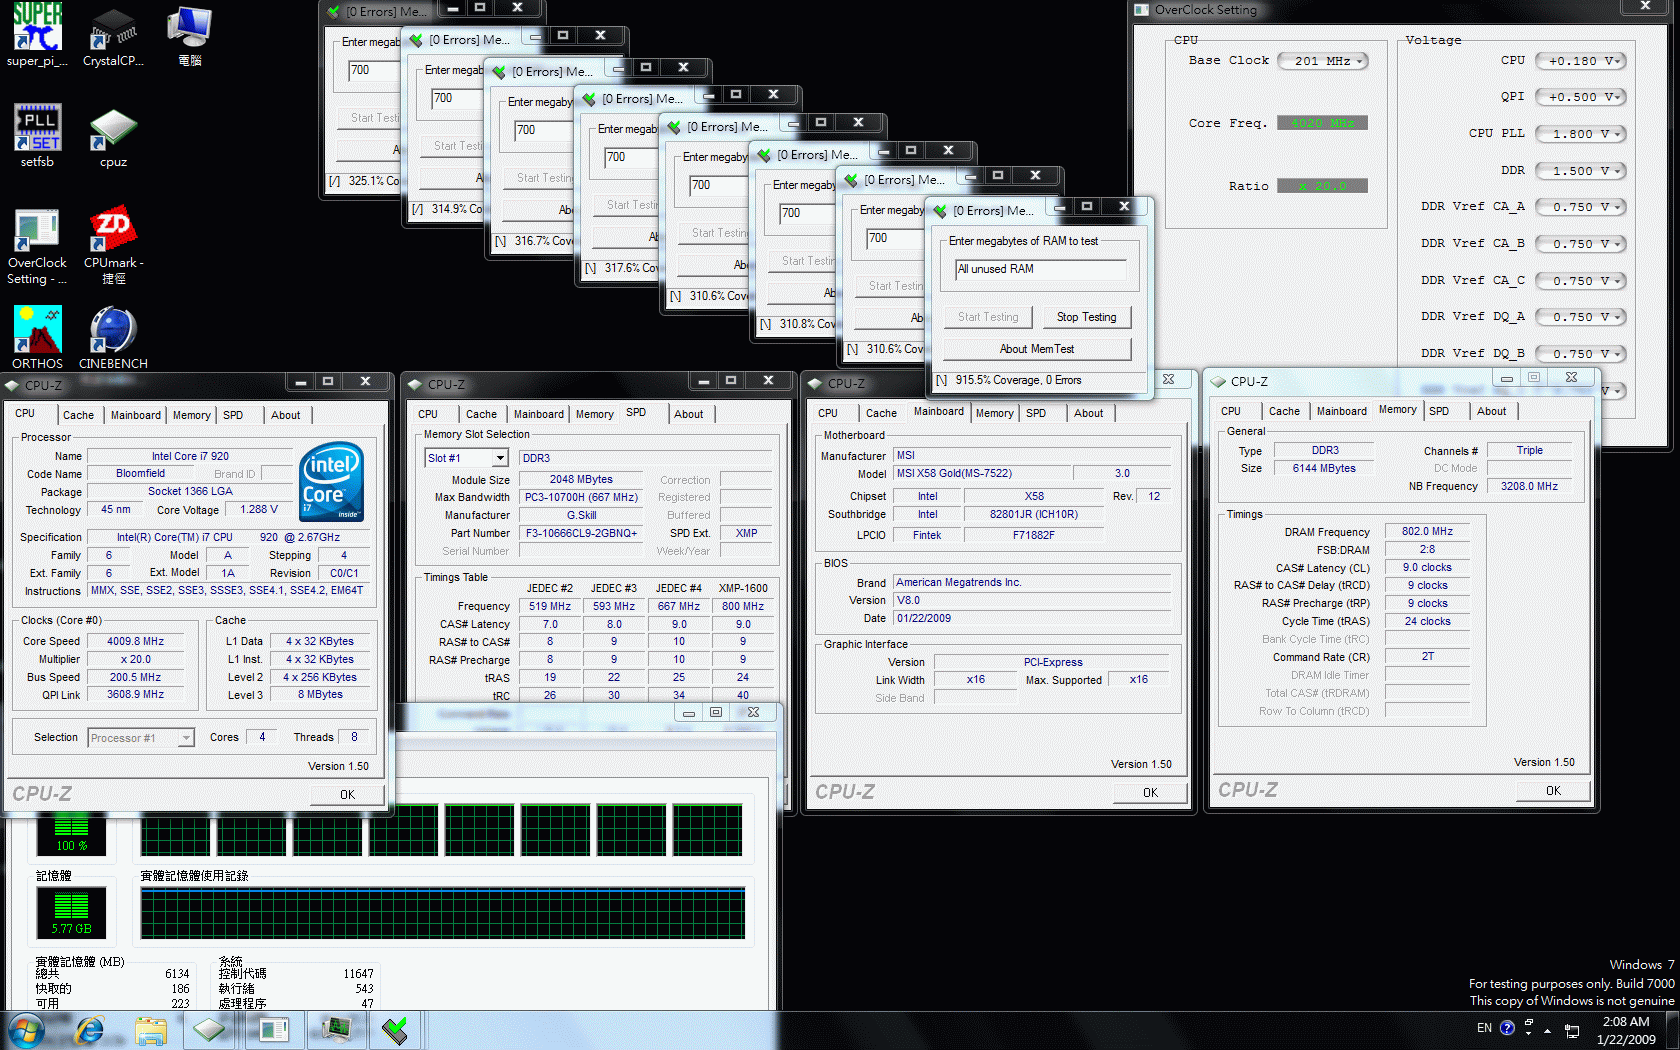This screenshot has width=1680, height=1050.
Task: Open Windows Explorer folder on taskbar
Action: click(x=151, y=1030)
